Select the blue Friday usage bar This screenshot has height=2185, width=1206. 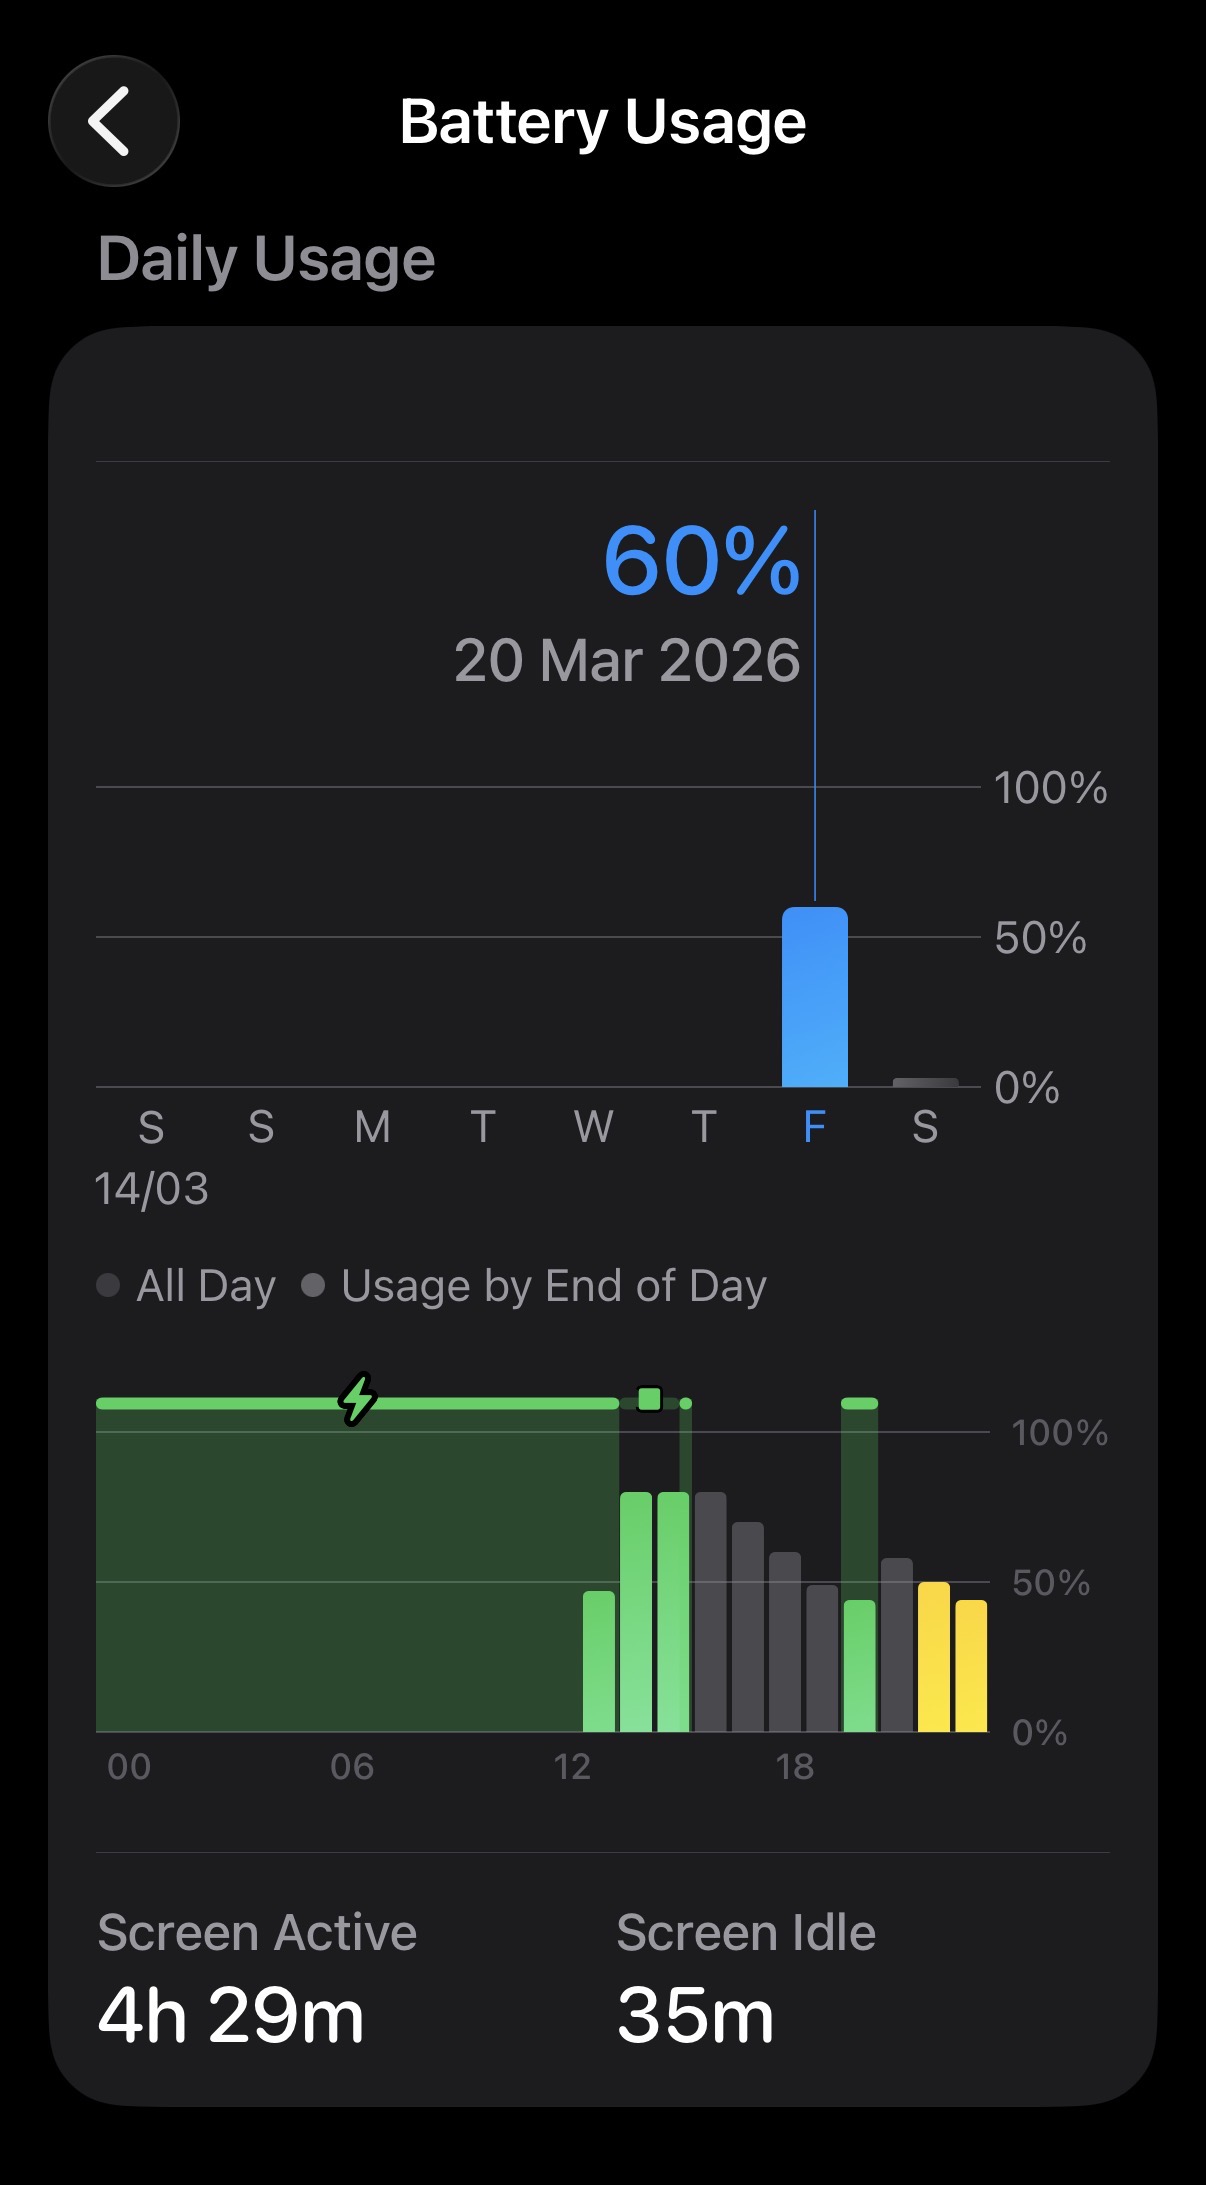point(815,997)
